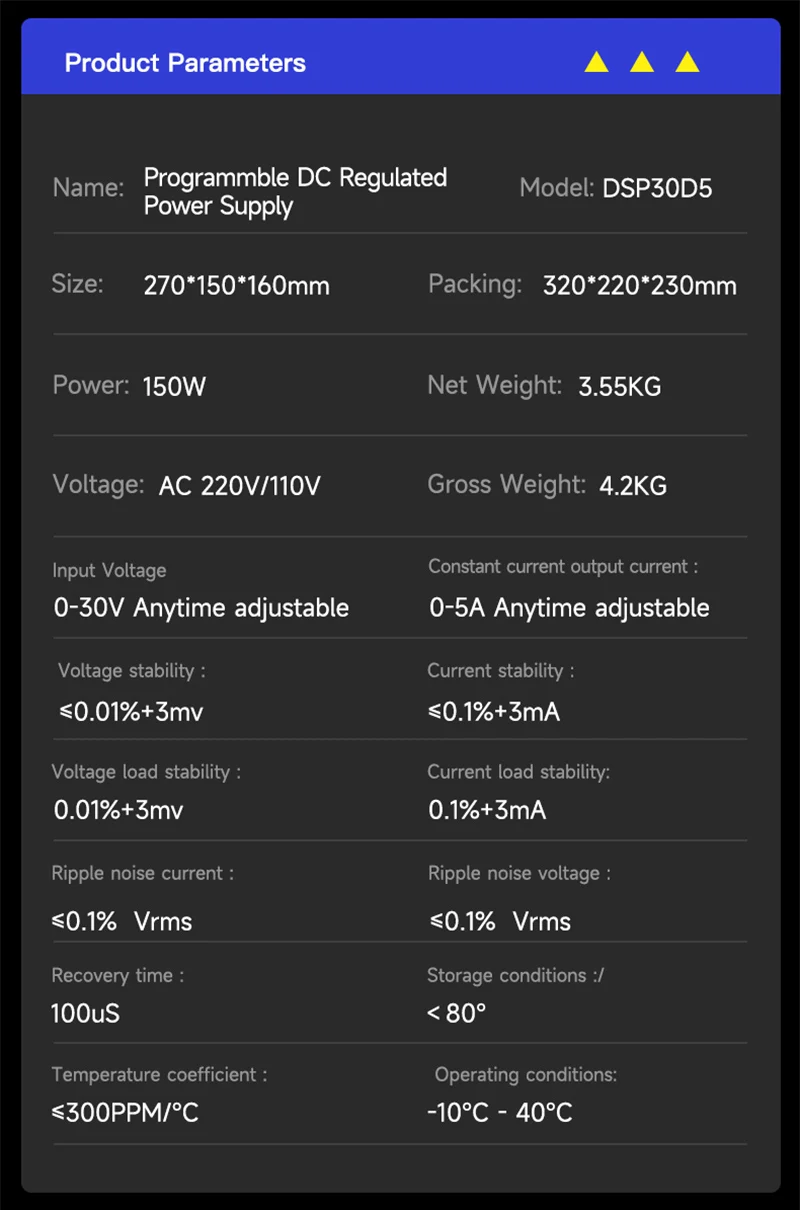Image resolution: width=800 pixels, height=1210 pixels.
Task: Click the 320*220*230mm packing value
Action: point(639,286)
